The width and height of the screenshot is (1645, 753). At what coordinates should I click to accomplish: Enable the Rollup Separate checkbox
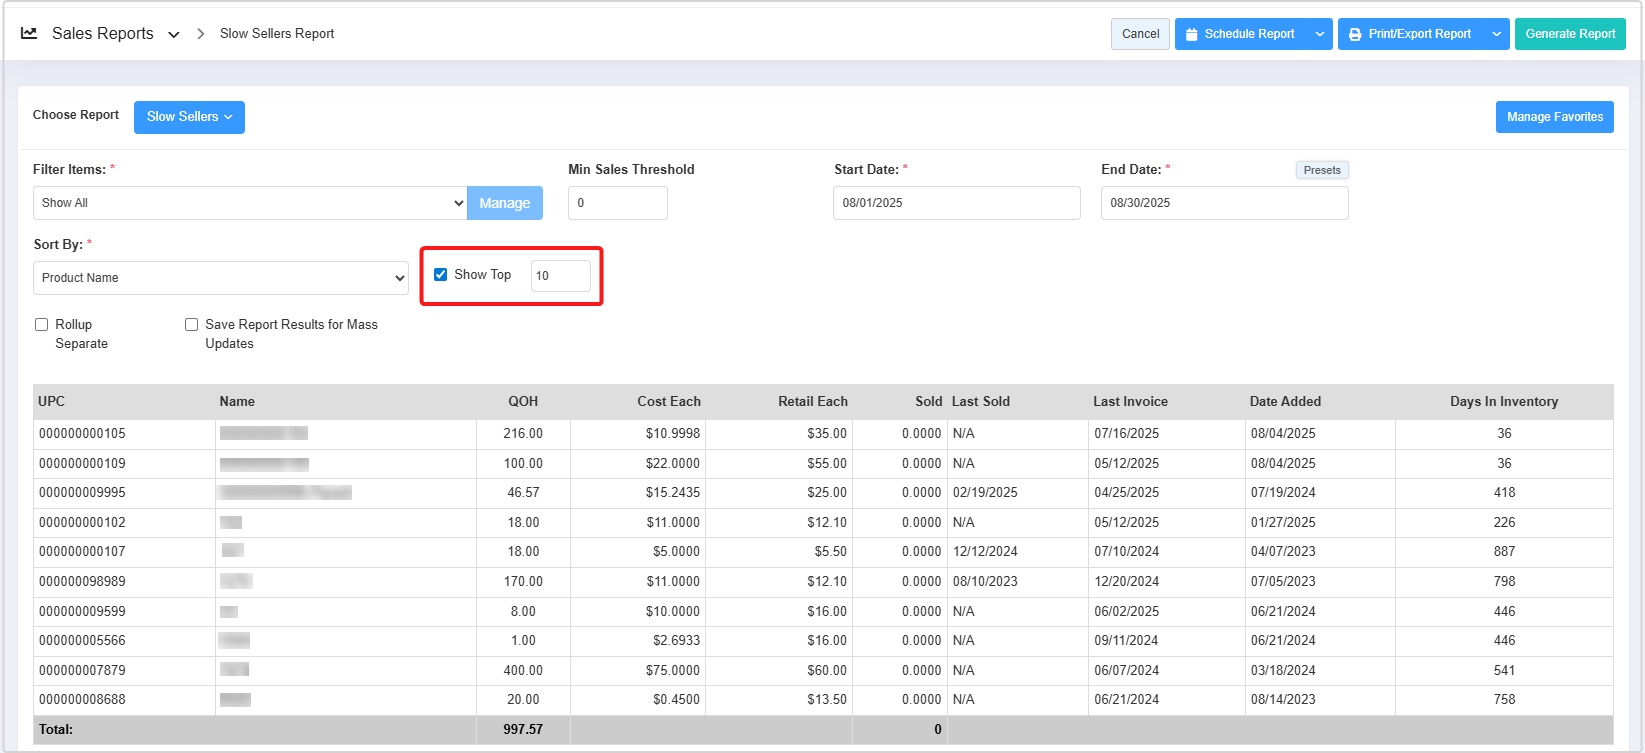pos(42,325)
